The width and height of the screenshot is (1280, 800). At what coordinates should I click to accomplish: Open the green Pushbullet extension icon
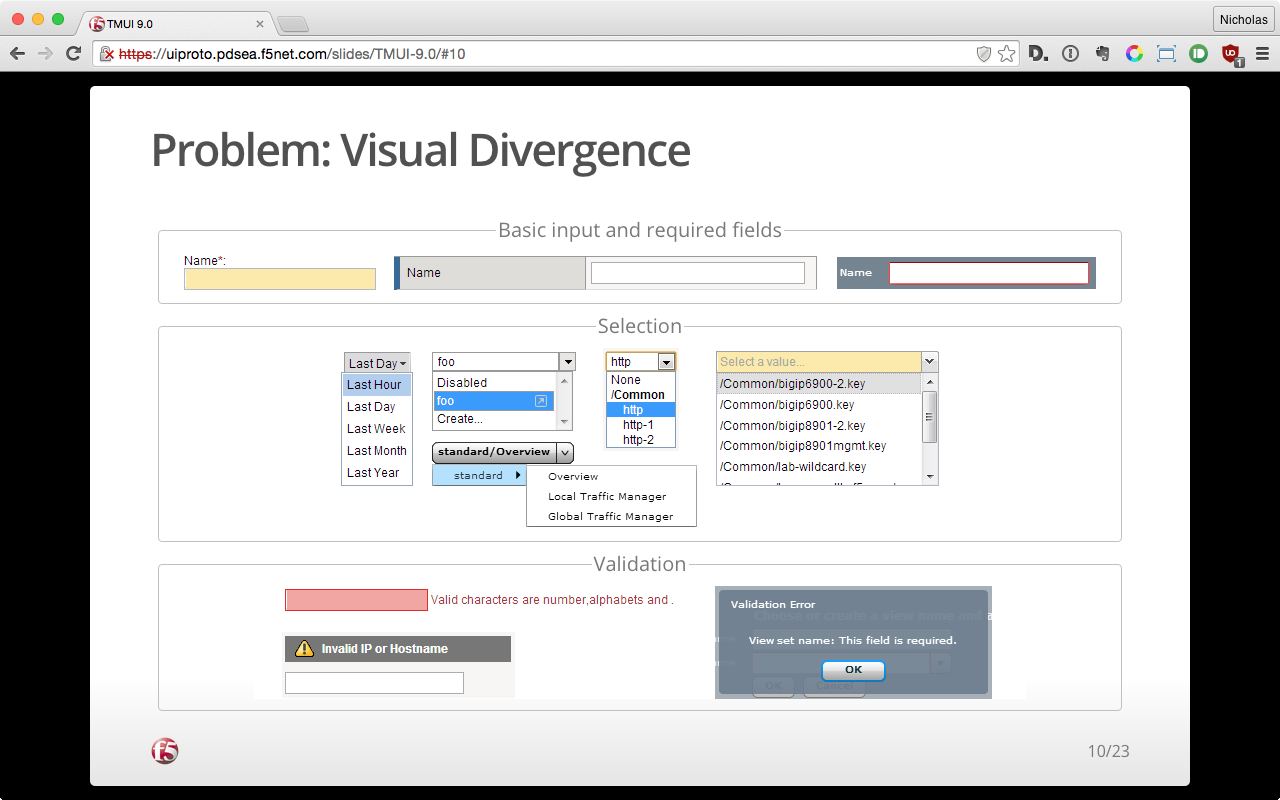(1199, 54)
